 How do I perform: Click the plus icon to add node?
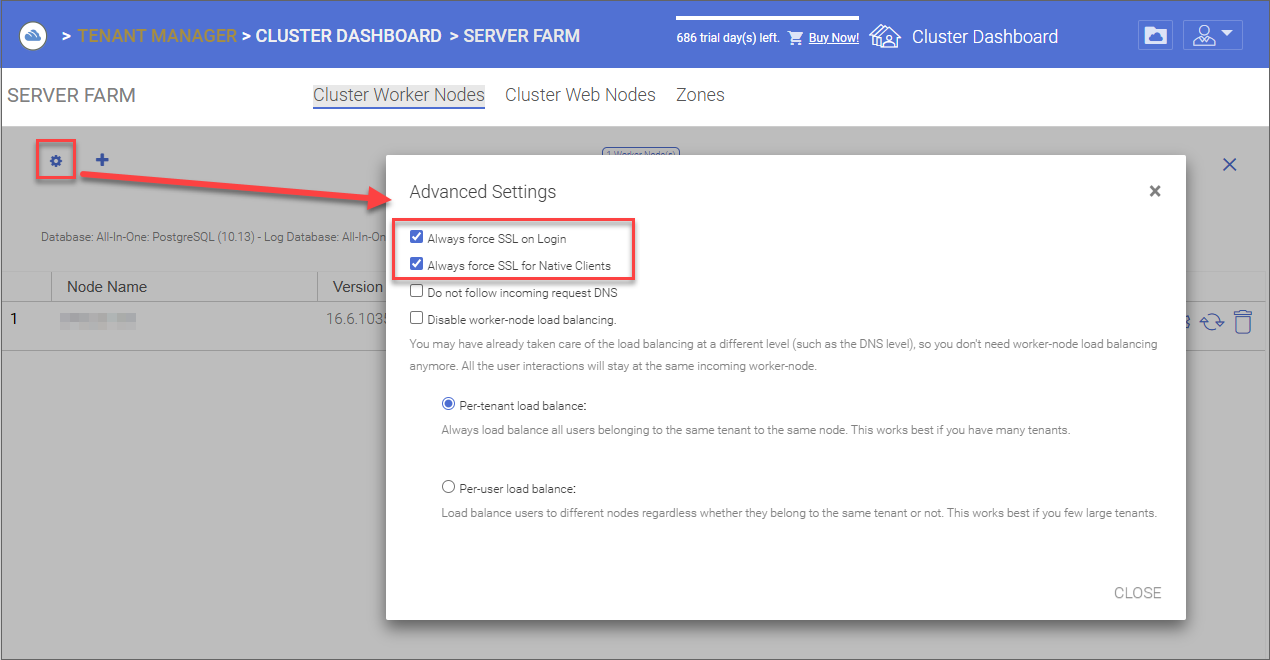102,159
